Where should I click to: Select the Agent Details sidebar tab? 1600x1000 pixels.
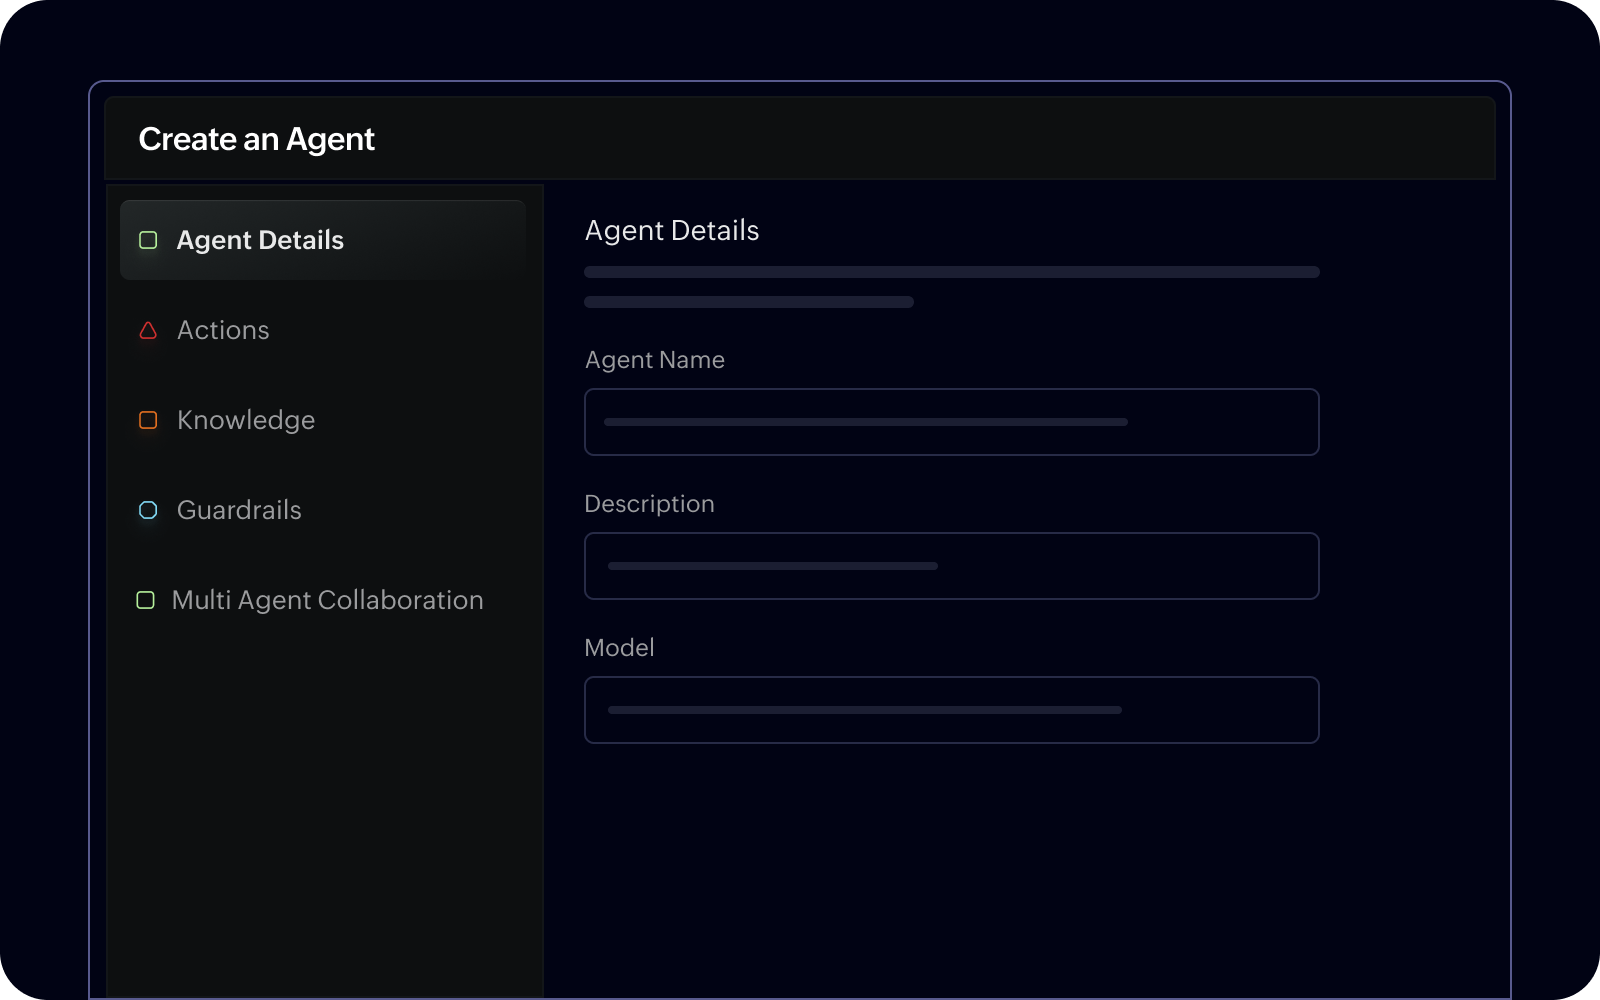pyautogui.click(x=323, y=240)
